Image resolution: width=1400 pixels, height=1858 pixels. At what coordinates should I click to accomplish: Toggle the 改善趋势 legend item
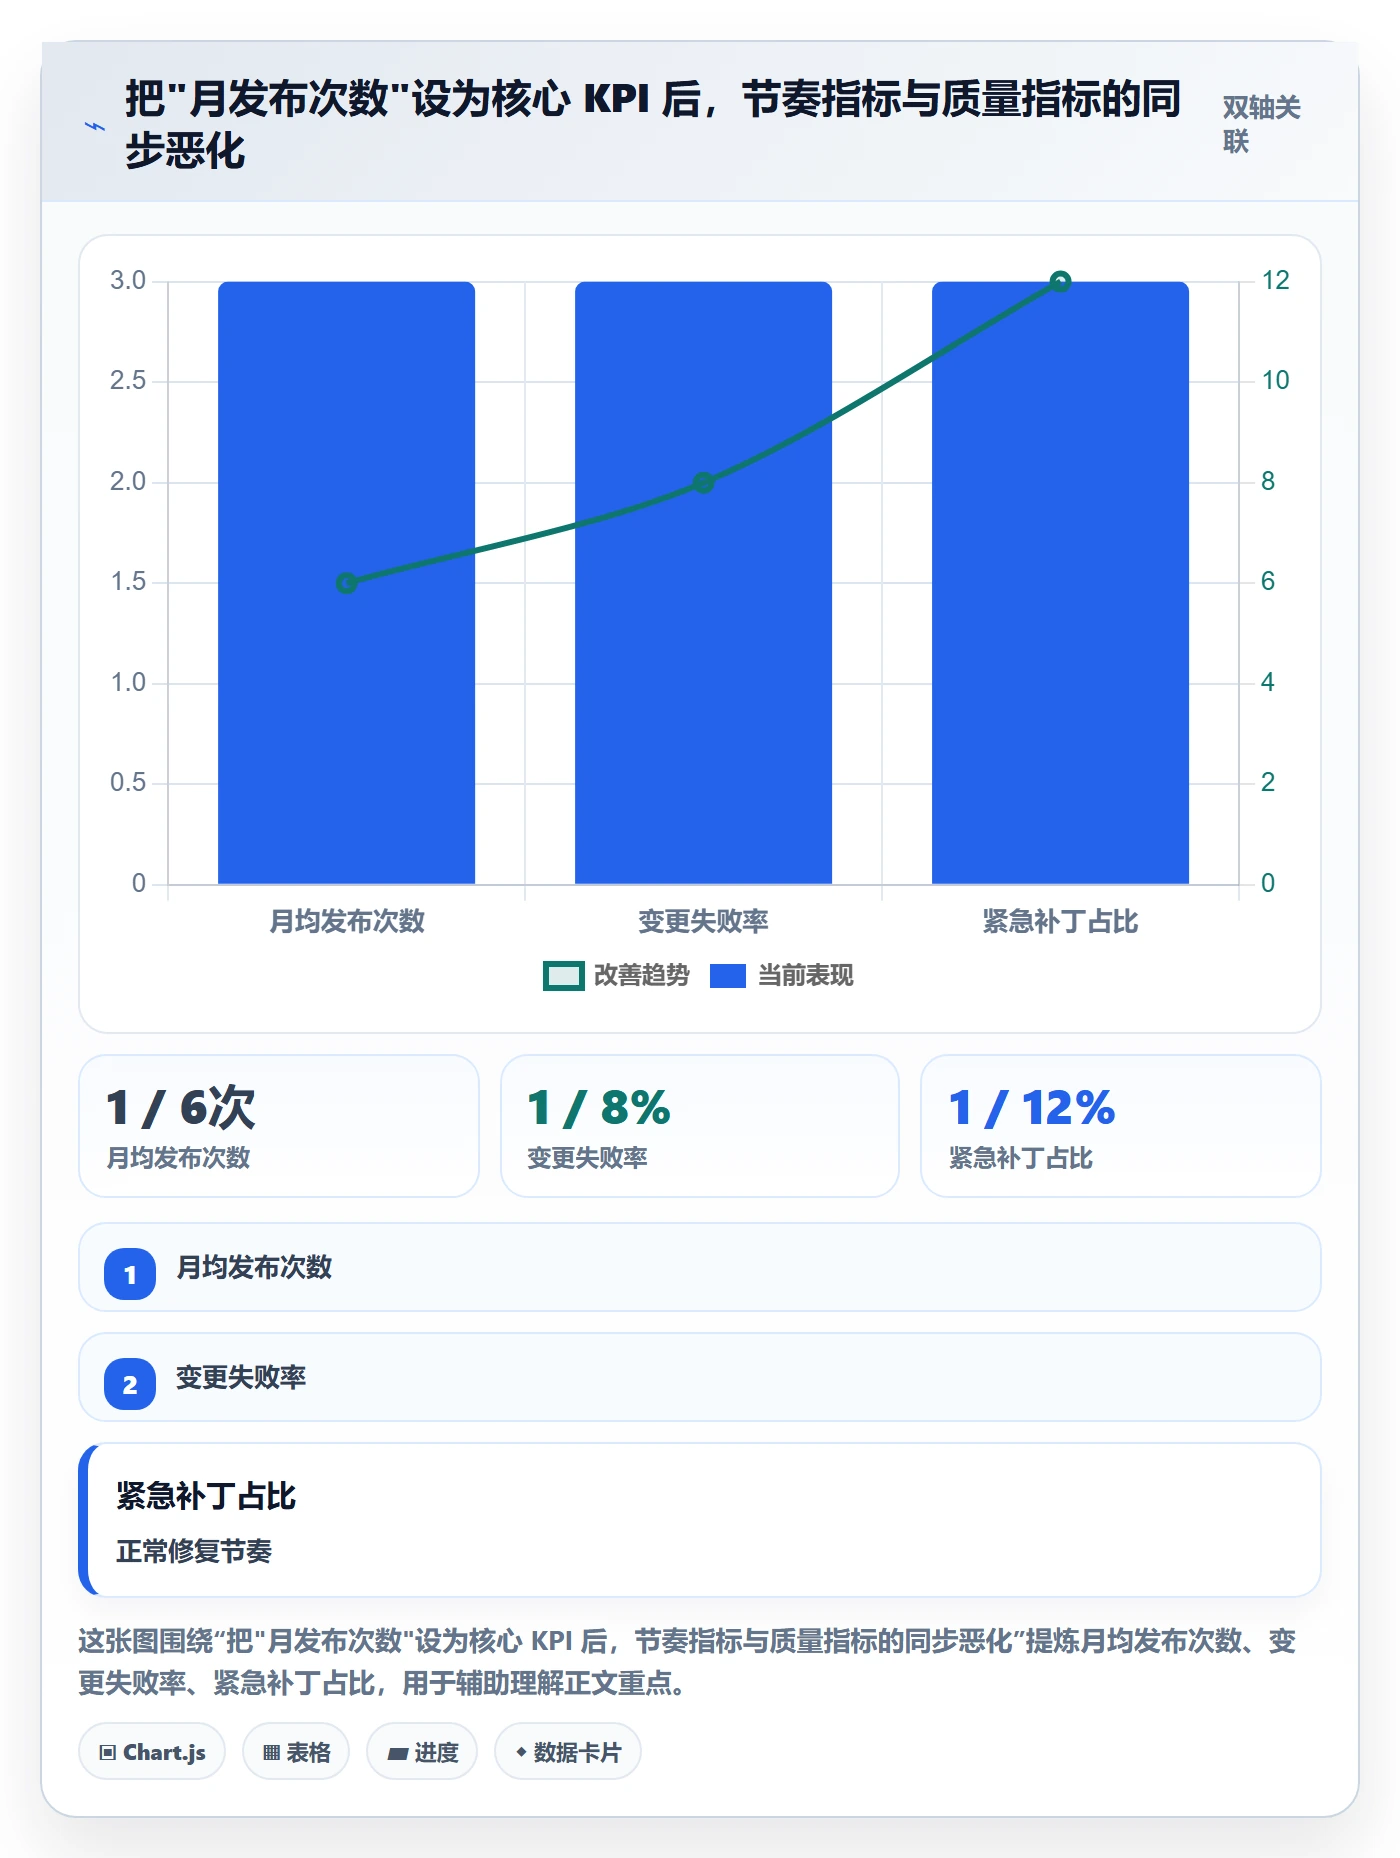[616, 975]
